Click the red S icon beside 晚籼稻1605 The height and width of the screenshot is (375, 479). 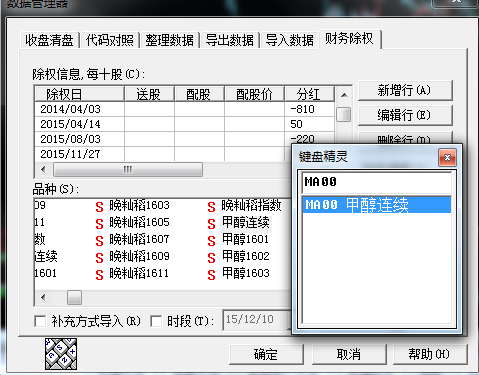click(99, 224)
